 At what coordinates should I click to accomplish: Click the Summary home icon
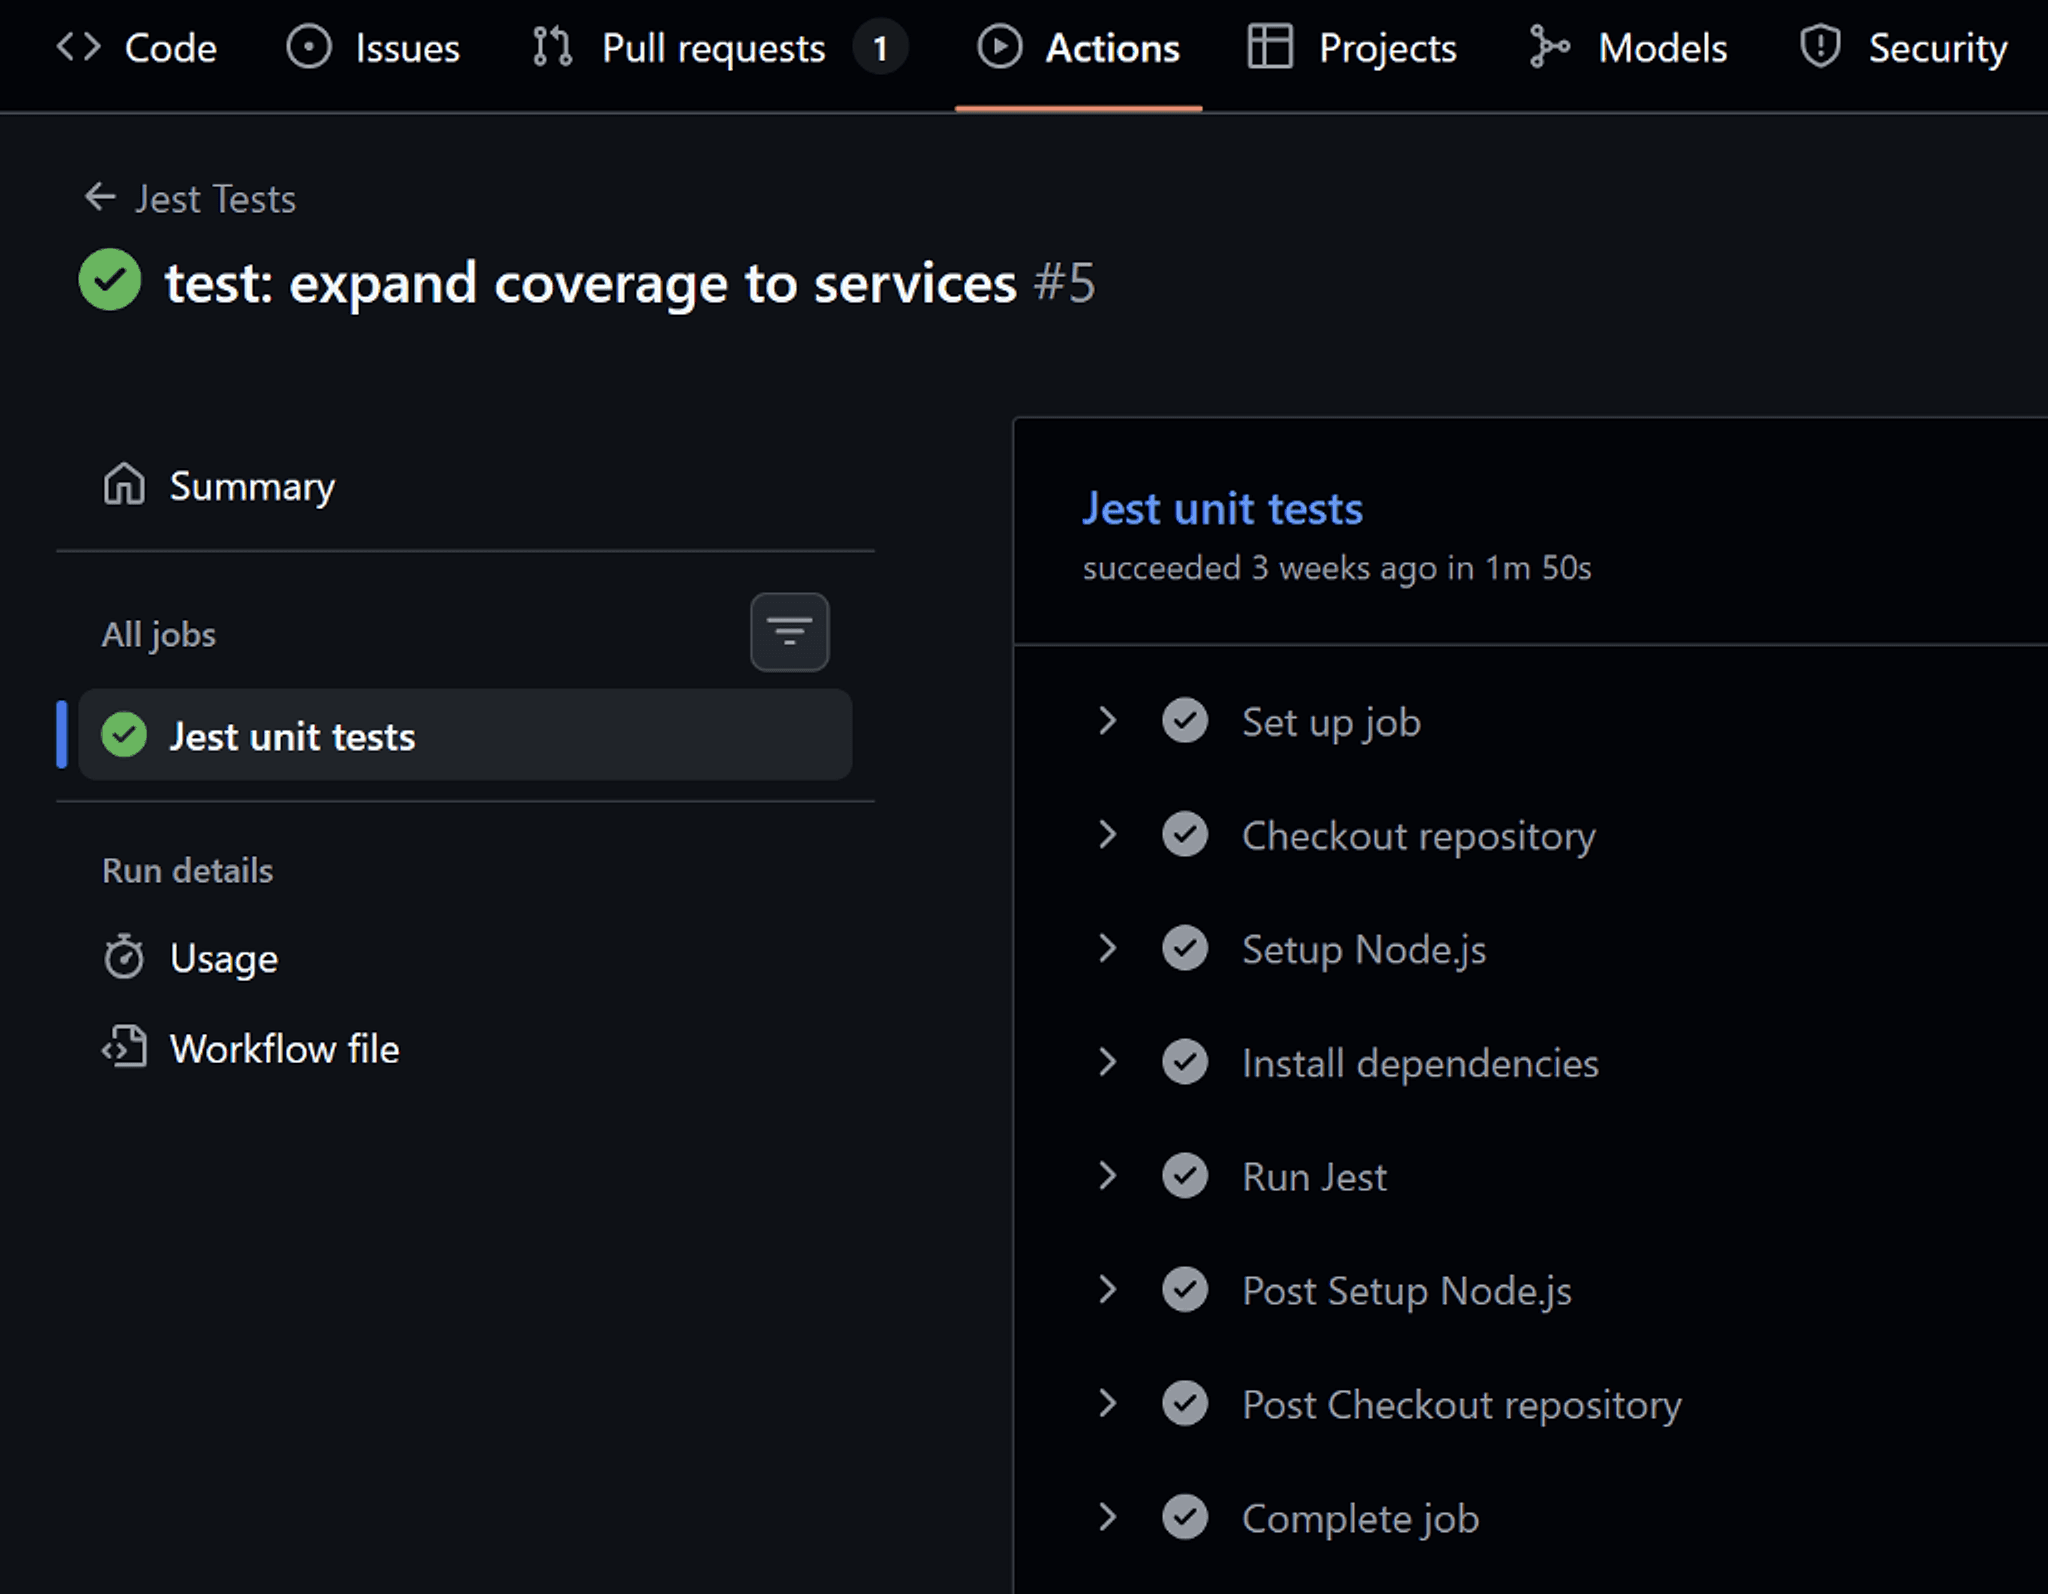(x=124, y=484)
